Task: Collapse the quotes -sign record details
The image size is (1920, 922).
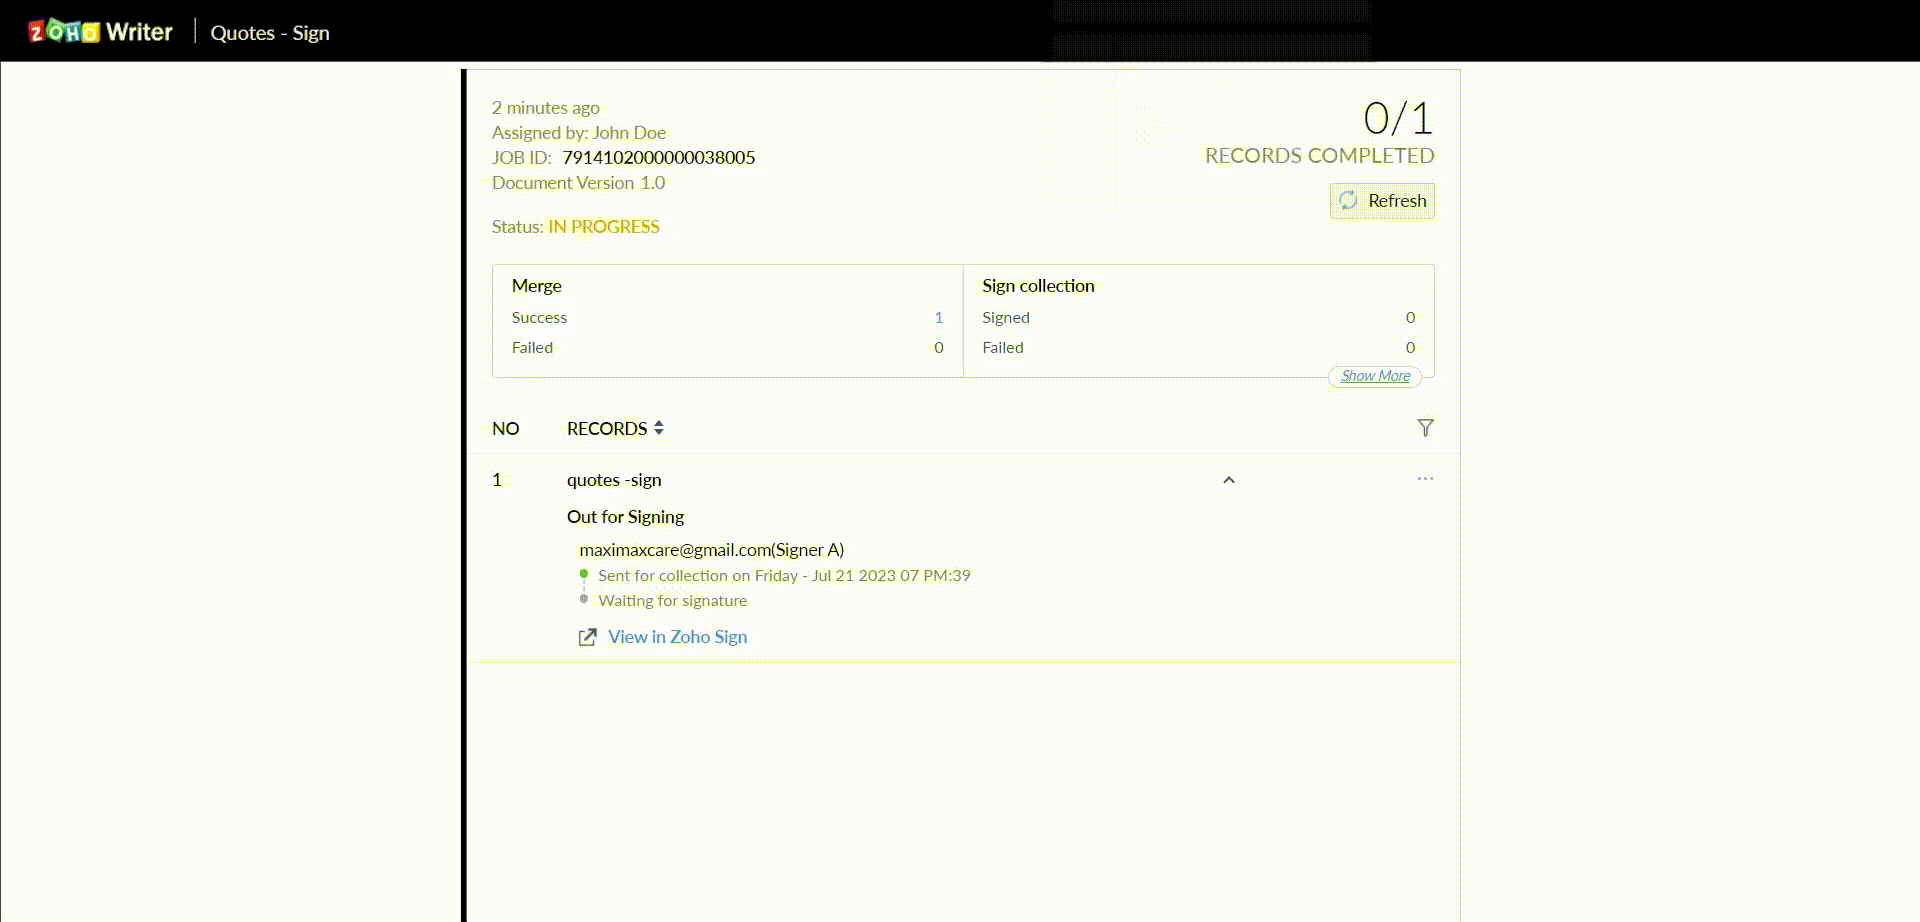Action: point(1229,480)
